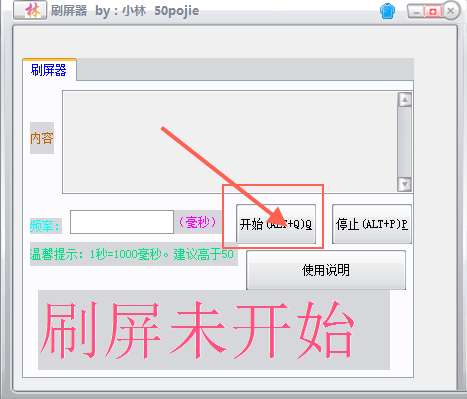Click the content box scroll-up arrow
This screenshot has height=399, width=467.
405,100
